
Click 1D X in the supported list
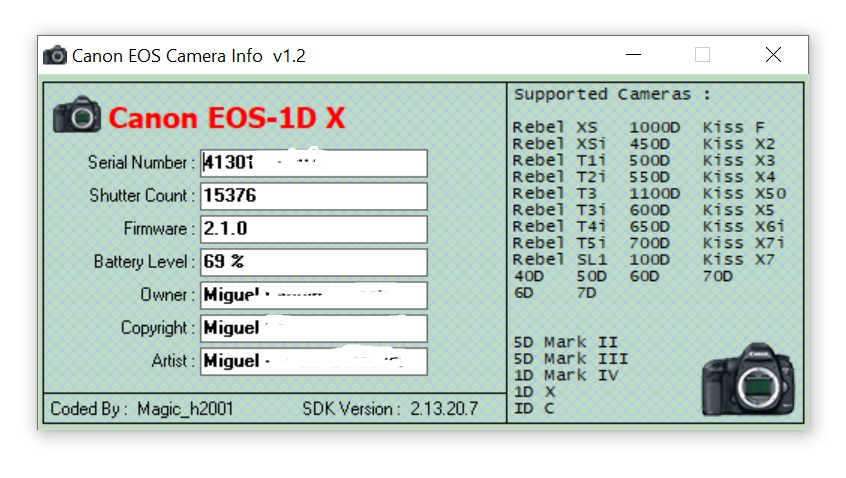pos(534,392)
